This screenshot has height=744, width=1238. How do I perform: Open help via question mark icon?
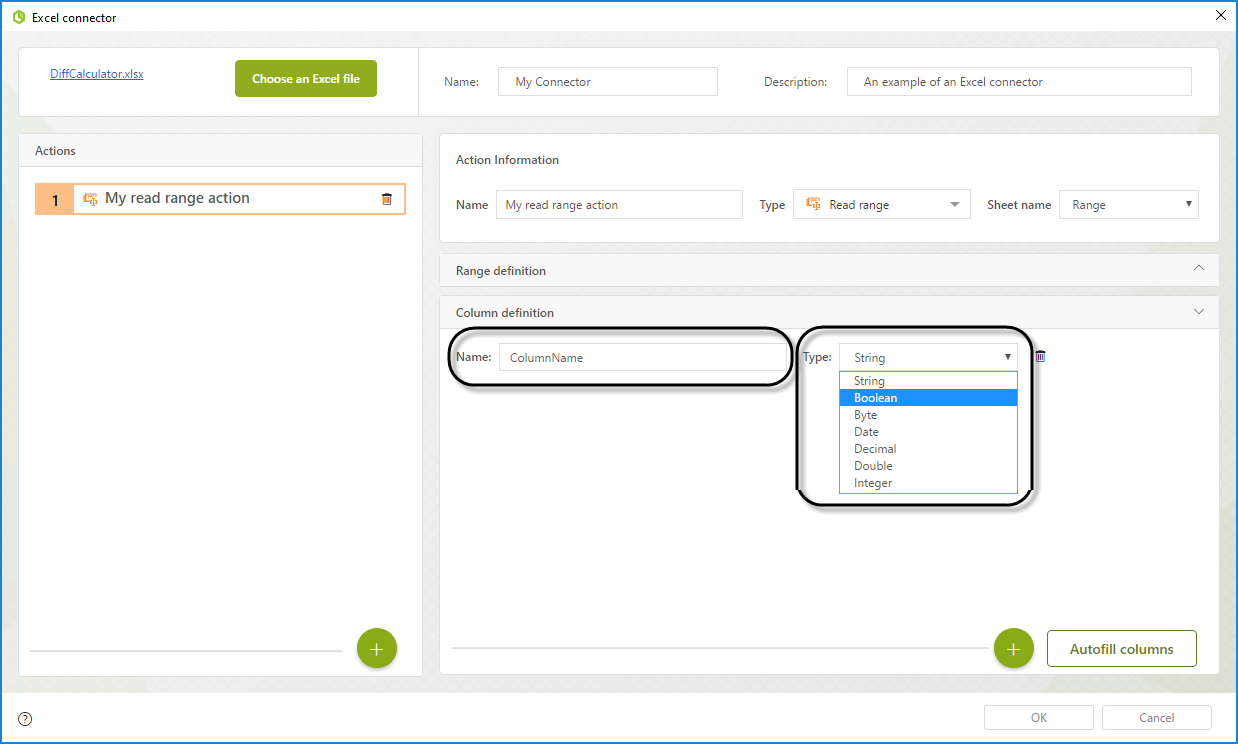pyautogui.click(x=25, y=718)
